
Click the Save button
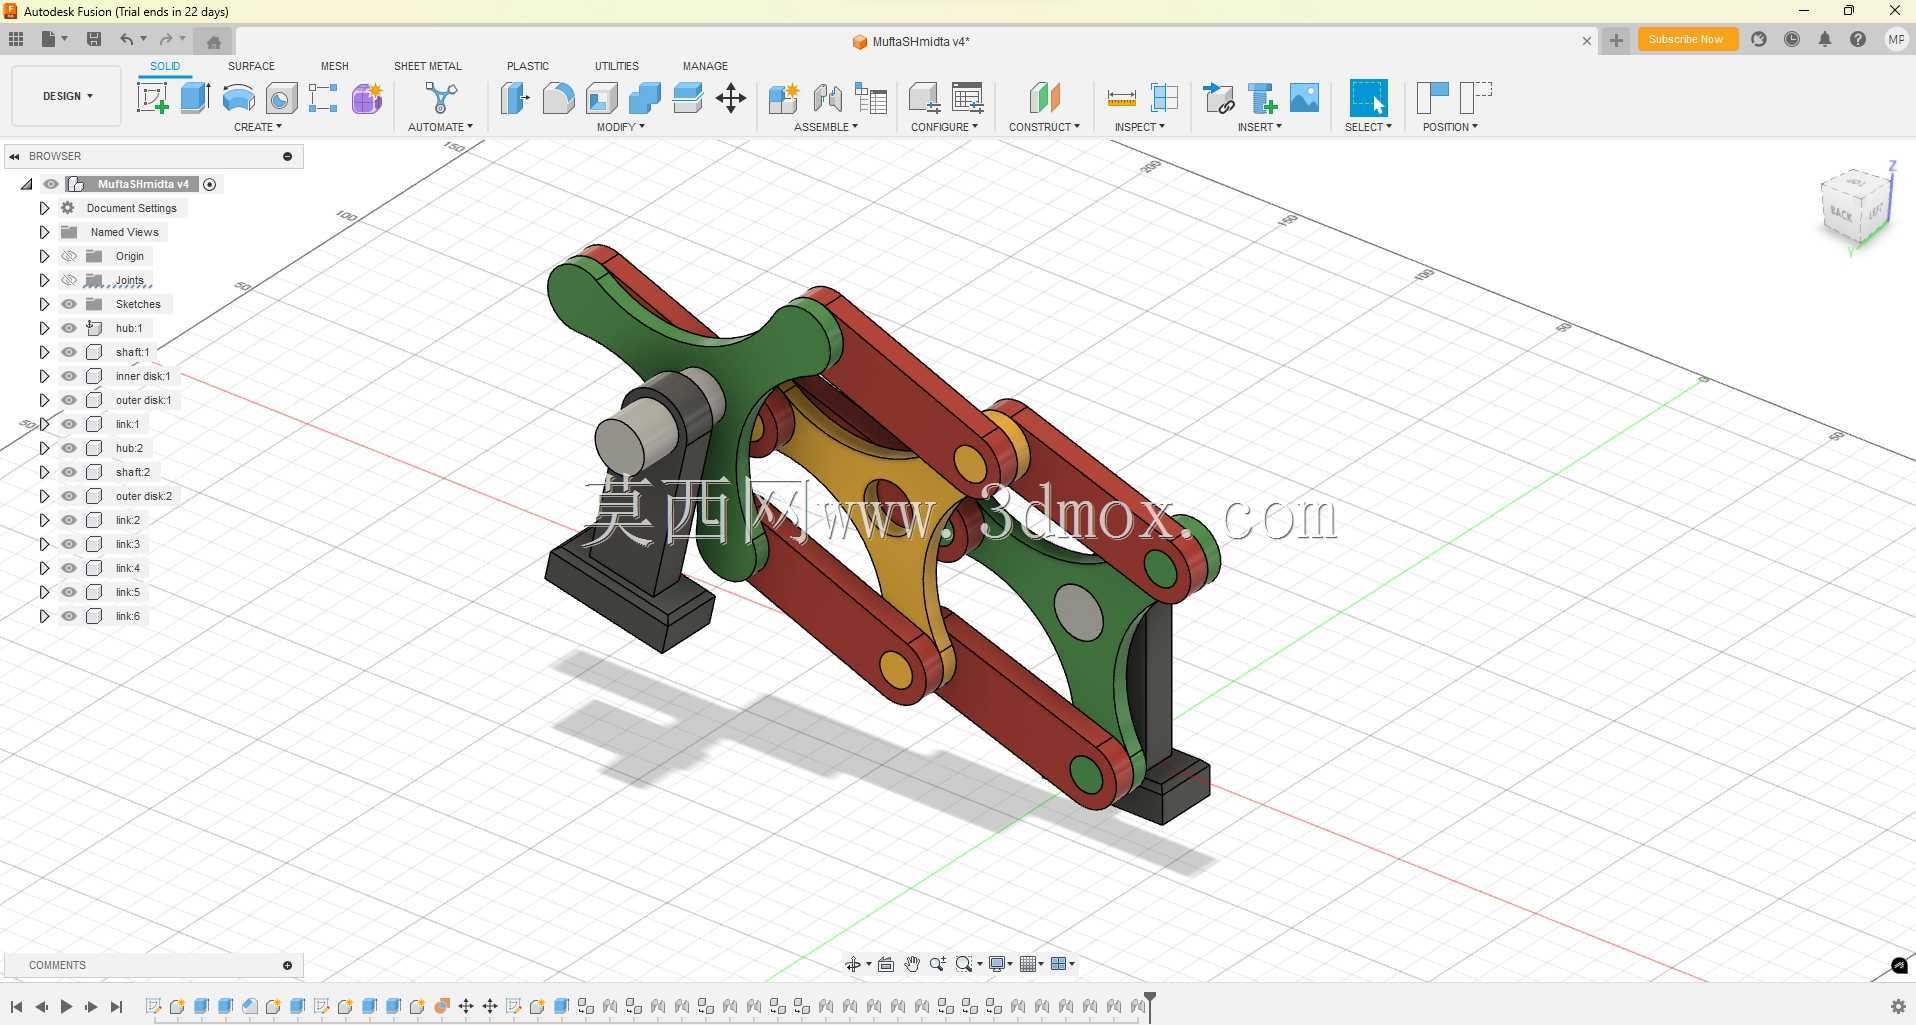click(94, 39)
